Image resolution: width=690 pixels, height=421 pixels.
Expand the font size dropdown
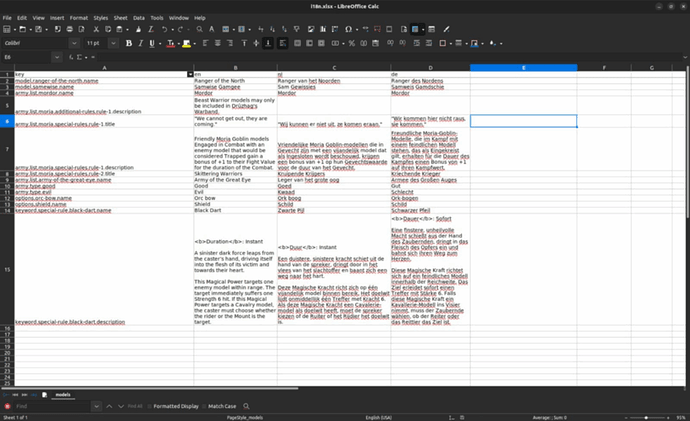pos(113,43)
